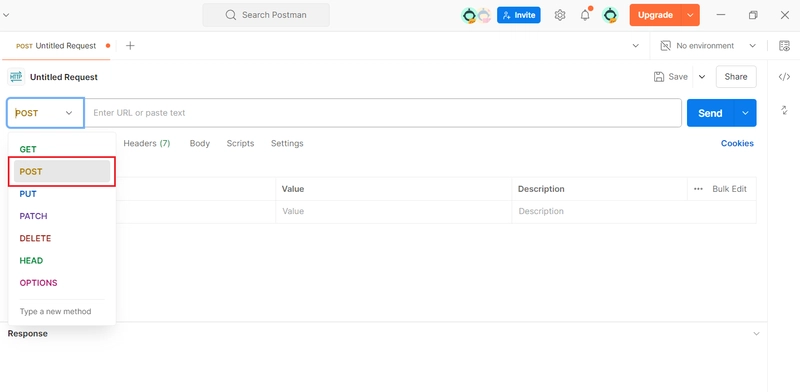The height and width of the screenshot is (392, 800).
Task: Click the environment quick look icon
Action: (x=784, y=46)
